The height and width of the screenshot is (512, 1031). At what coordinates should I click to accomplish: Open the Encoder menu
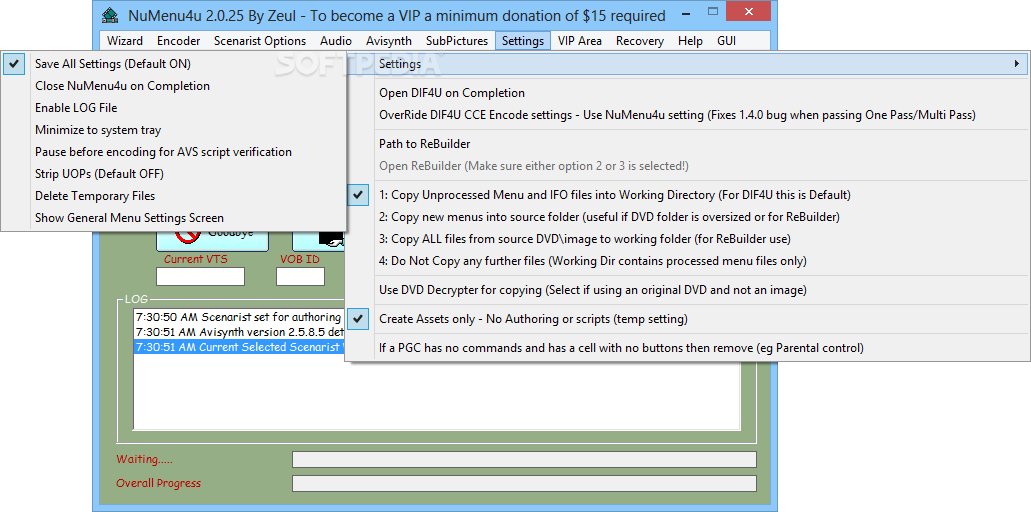coord(178,41)
